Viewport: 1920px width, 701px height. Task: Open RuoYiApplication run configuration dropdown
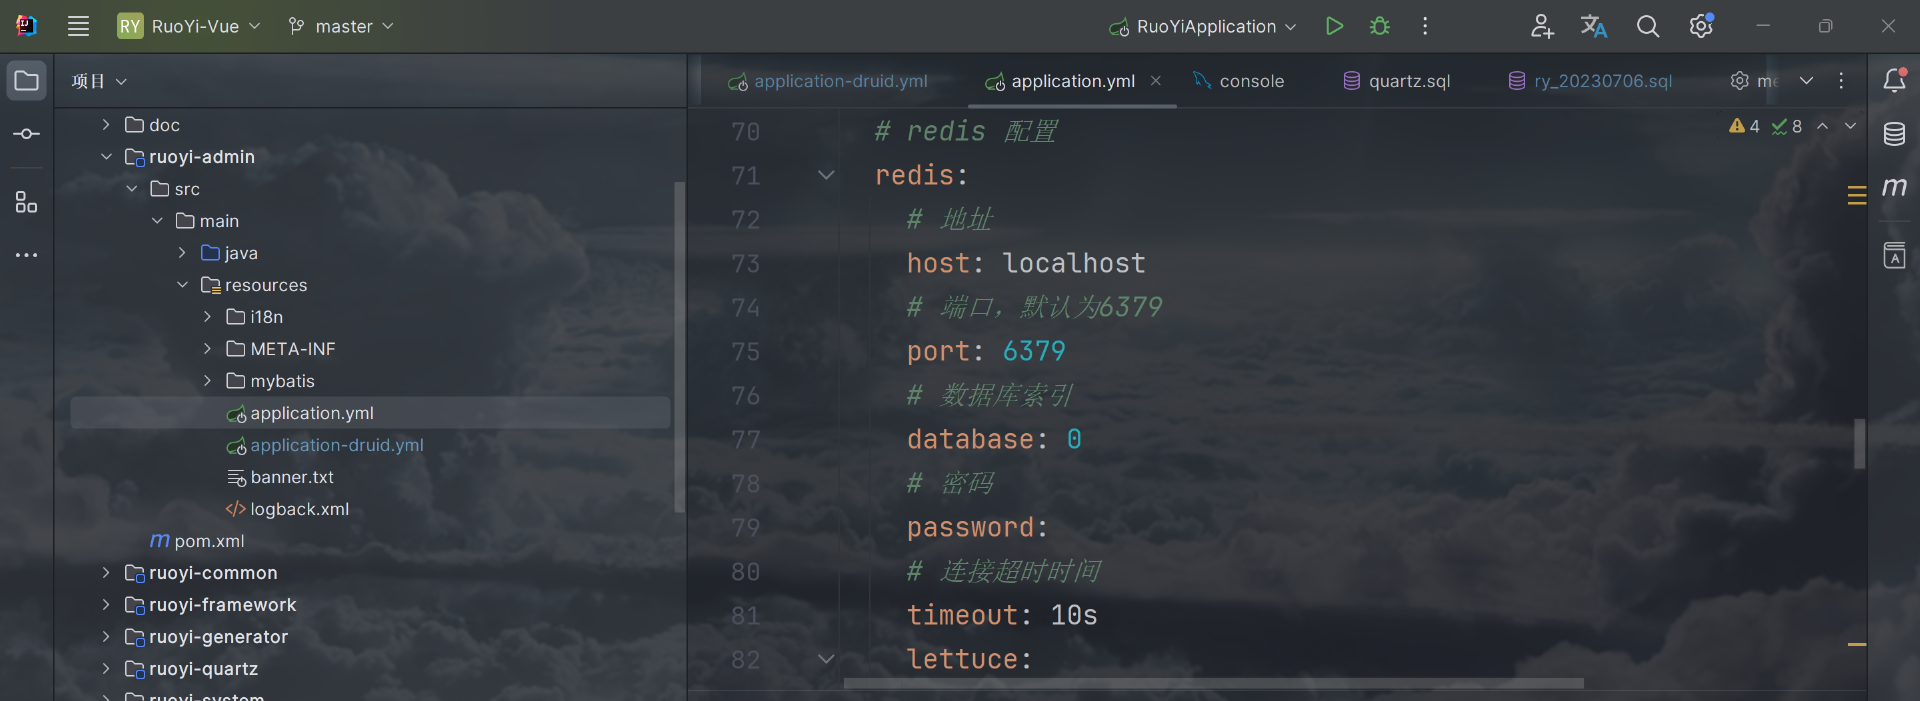click(x=1204, y=26)
